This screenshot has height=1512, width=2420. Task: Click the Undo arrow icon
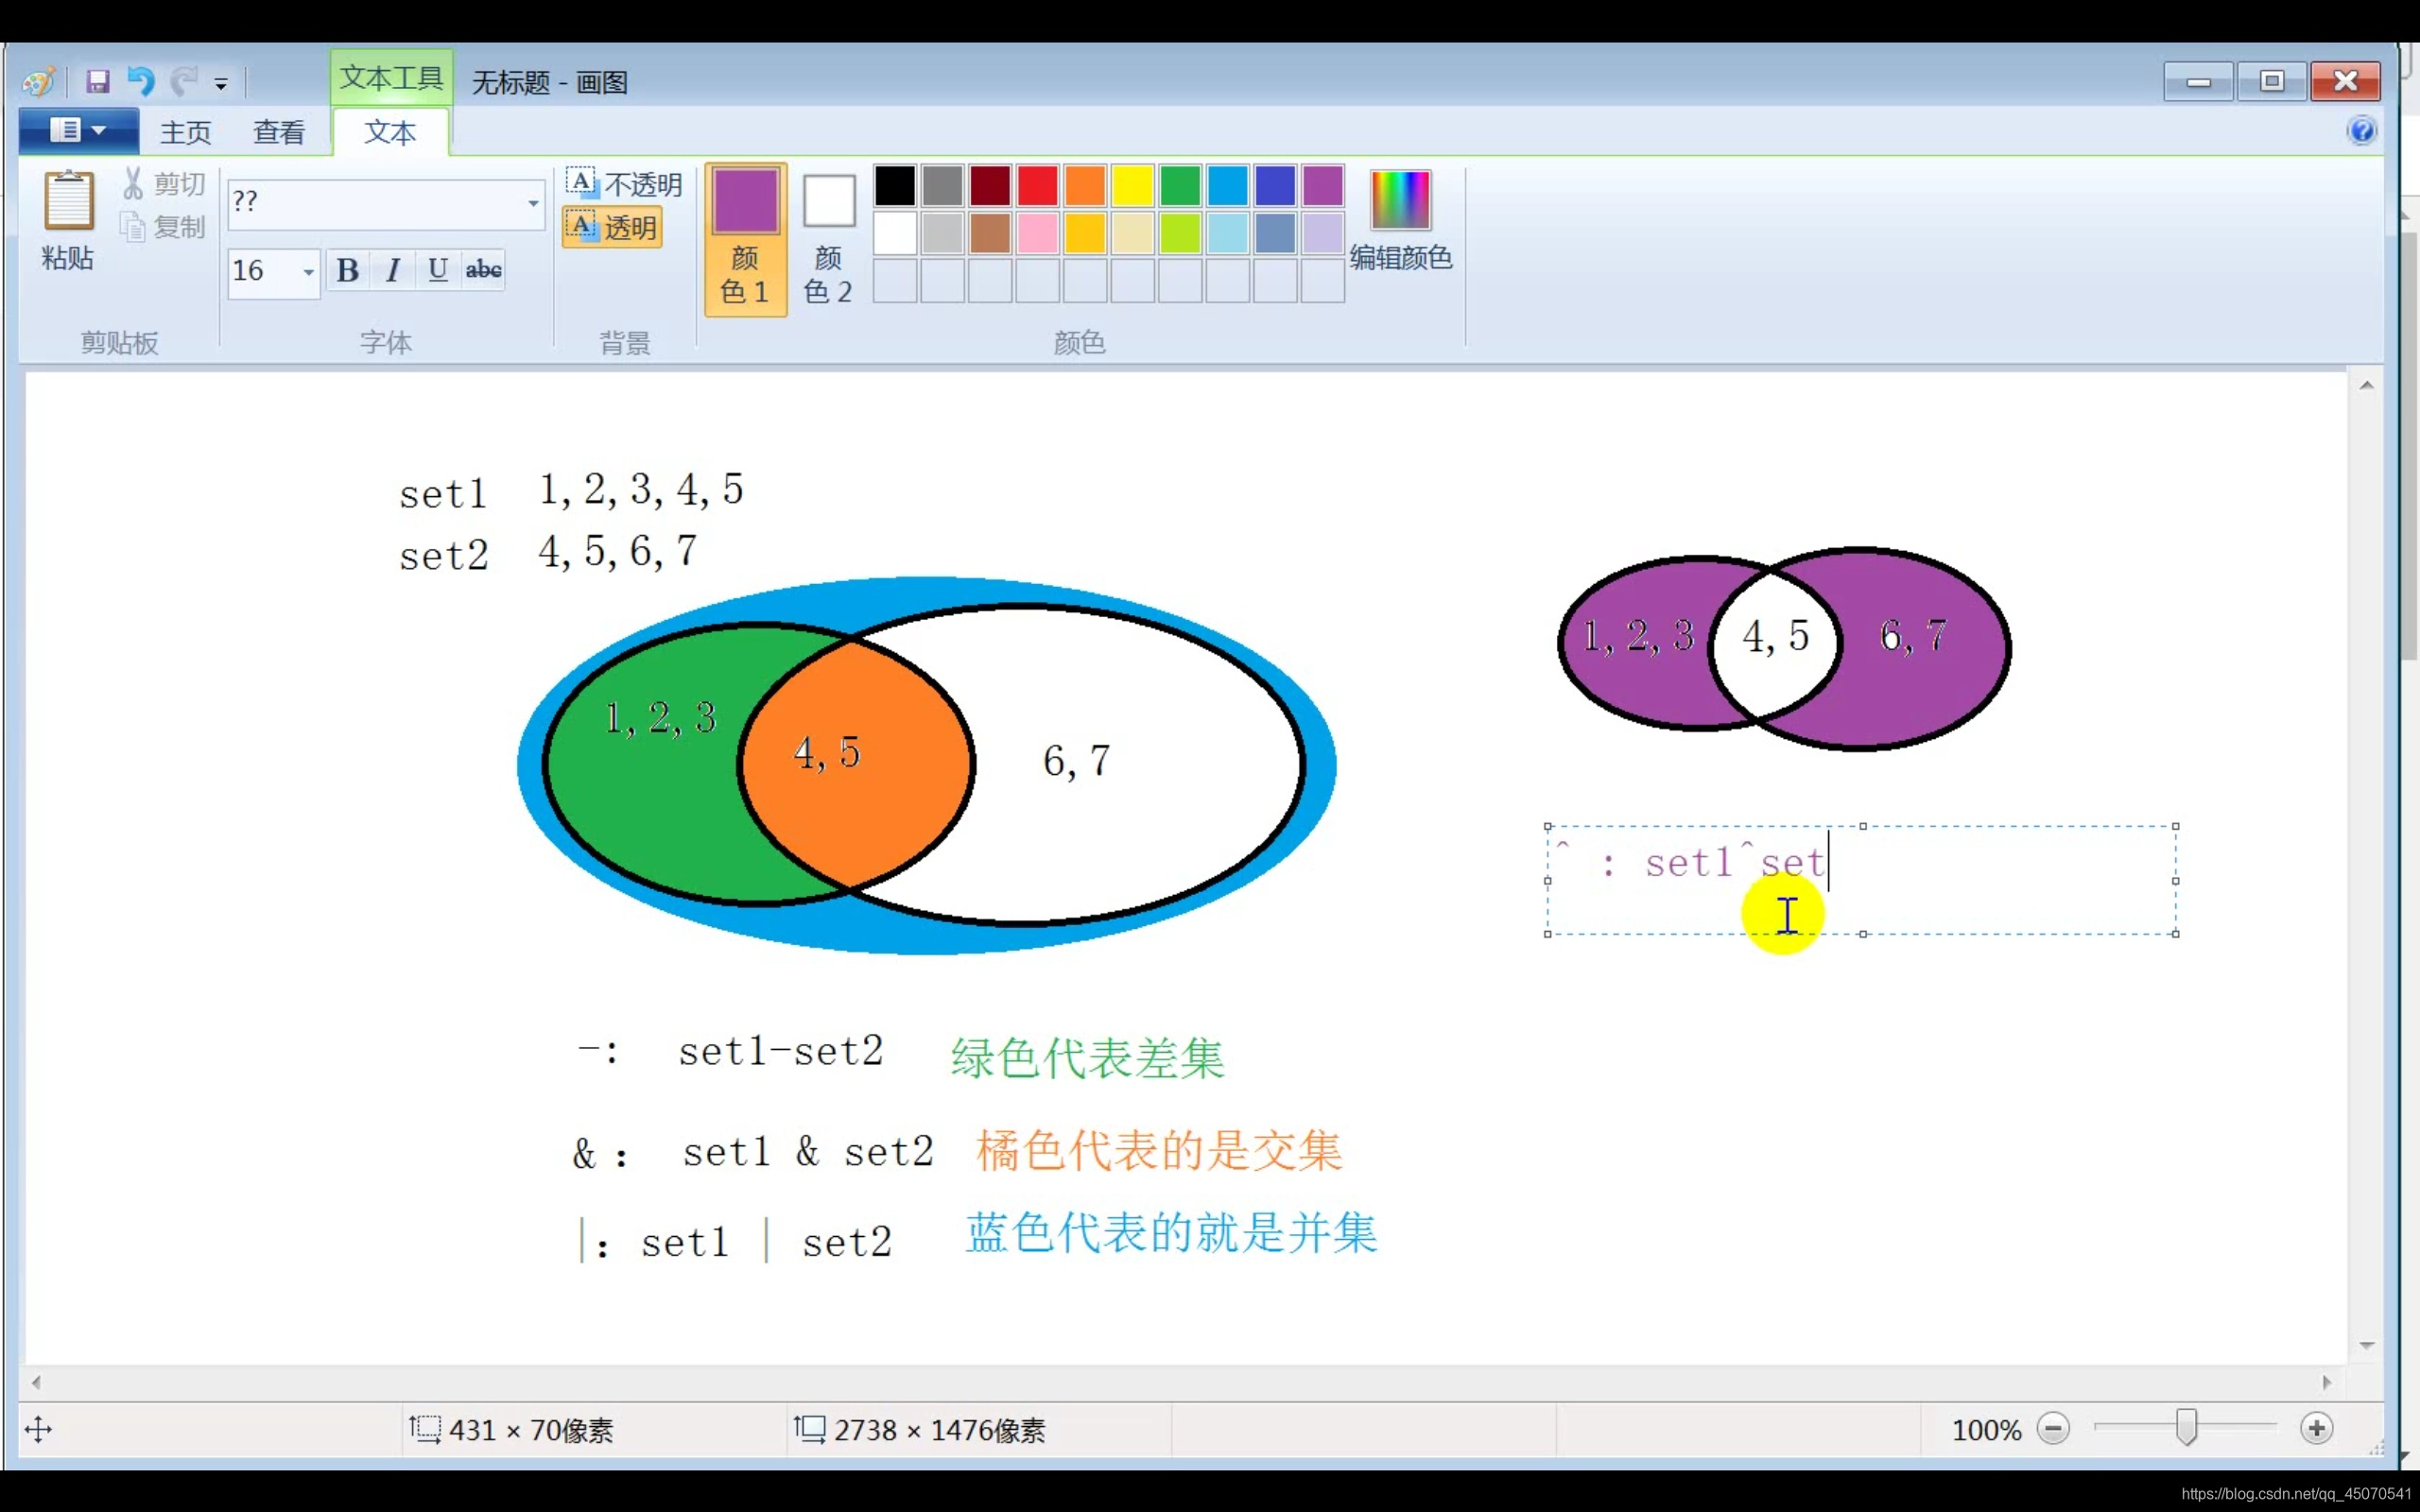[x=140, y=81]
